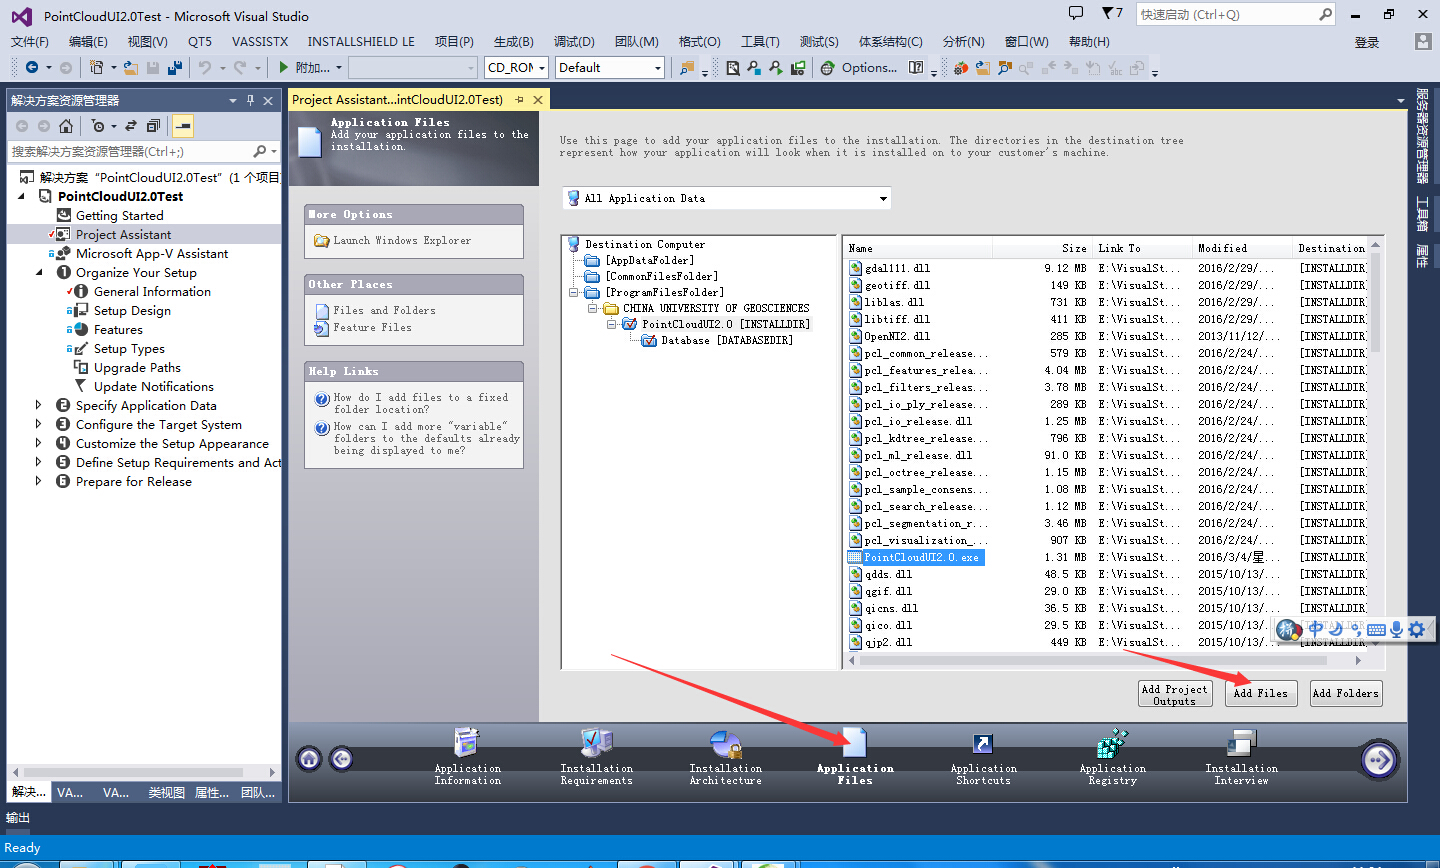Open the 工具(T) menu
Screen dimensions: 1440x868
[760, 41]
